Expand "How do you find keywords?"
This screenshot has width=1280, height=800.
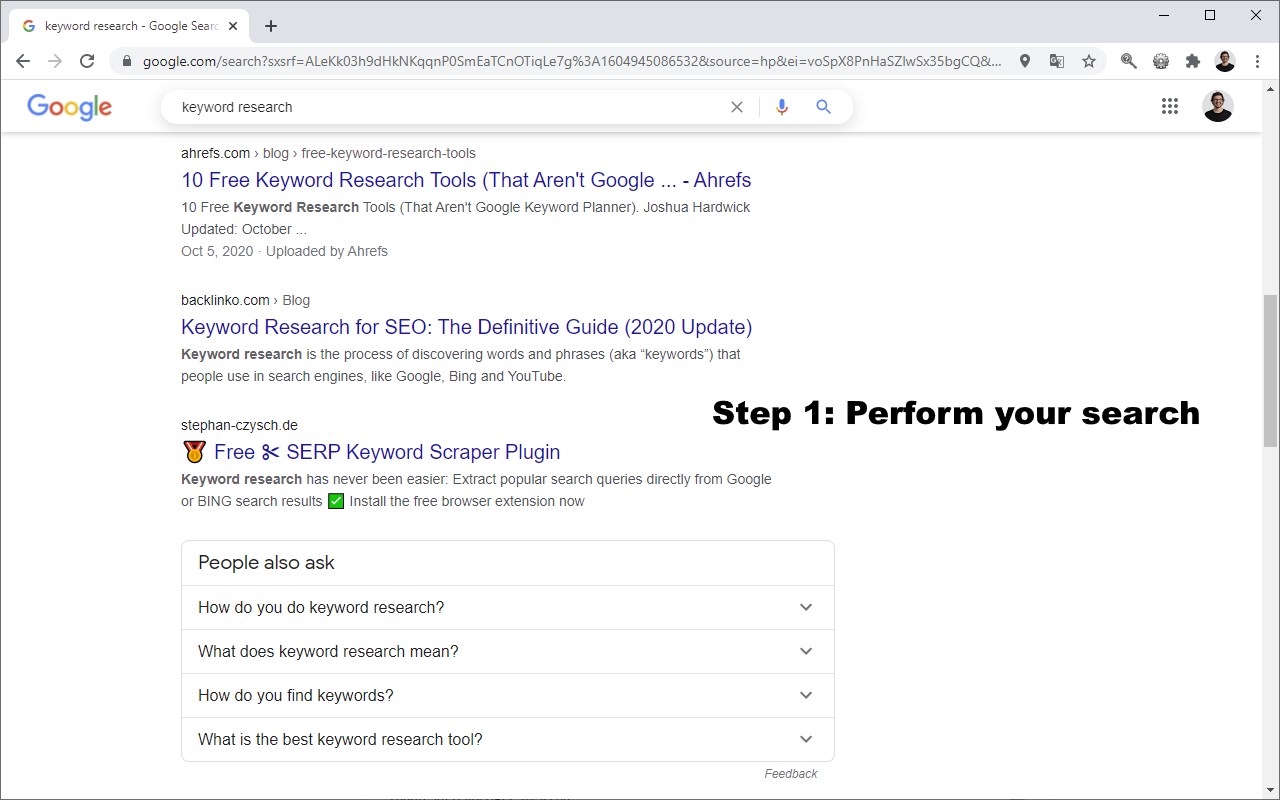(507, 695)
